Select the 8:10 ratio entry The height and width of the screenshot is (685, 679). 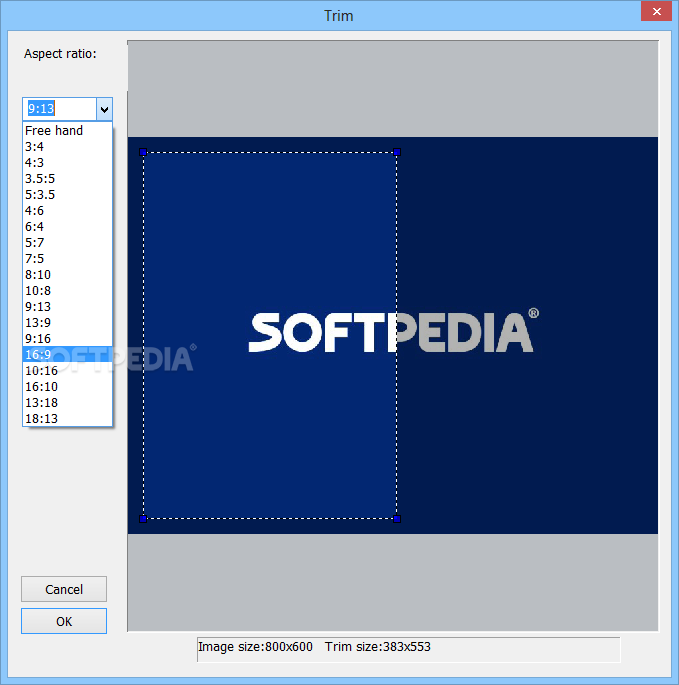[67, 275]
